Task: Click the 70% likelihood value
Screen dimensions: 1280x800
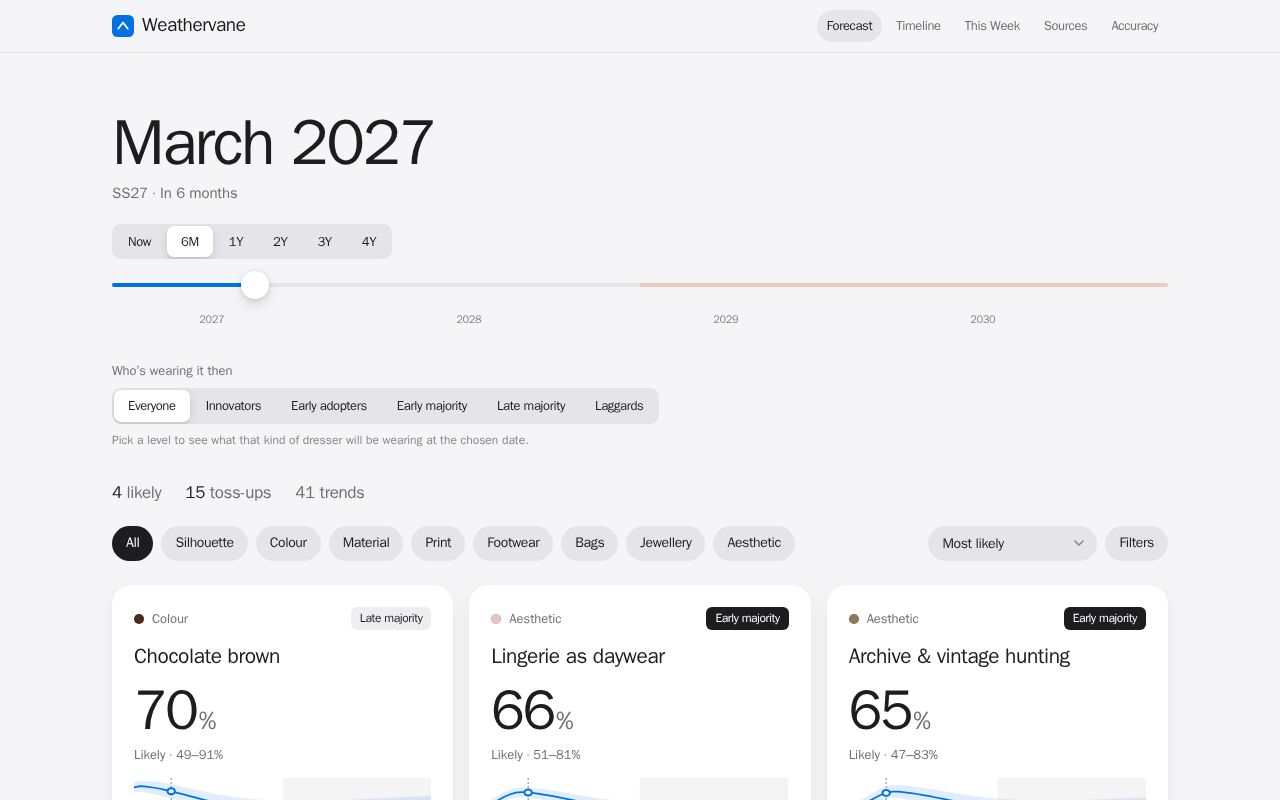Action: point(176,711)
